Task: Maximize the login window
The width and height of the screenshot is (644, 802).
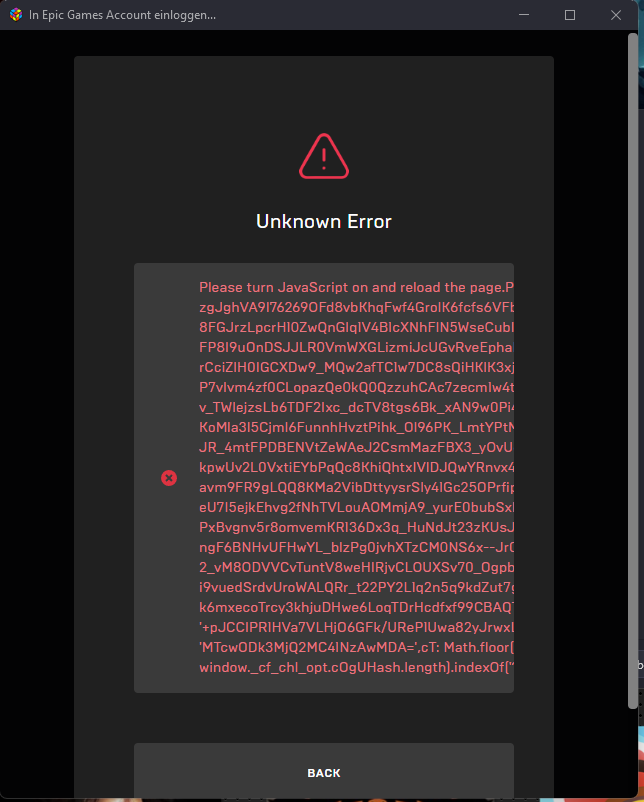Action: point(570,15)
